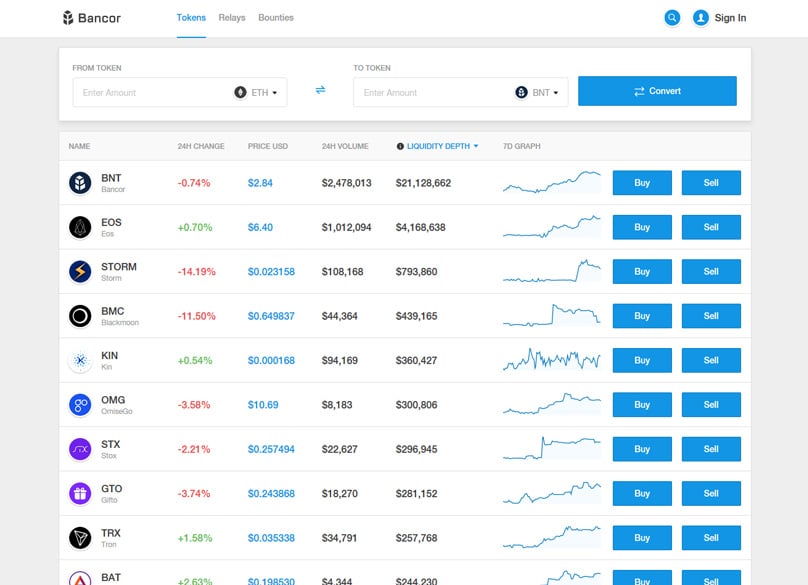This screenshot has height=585, width=808.
Task: Sell STORM token
Action: point(711,272)
